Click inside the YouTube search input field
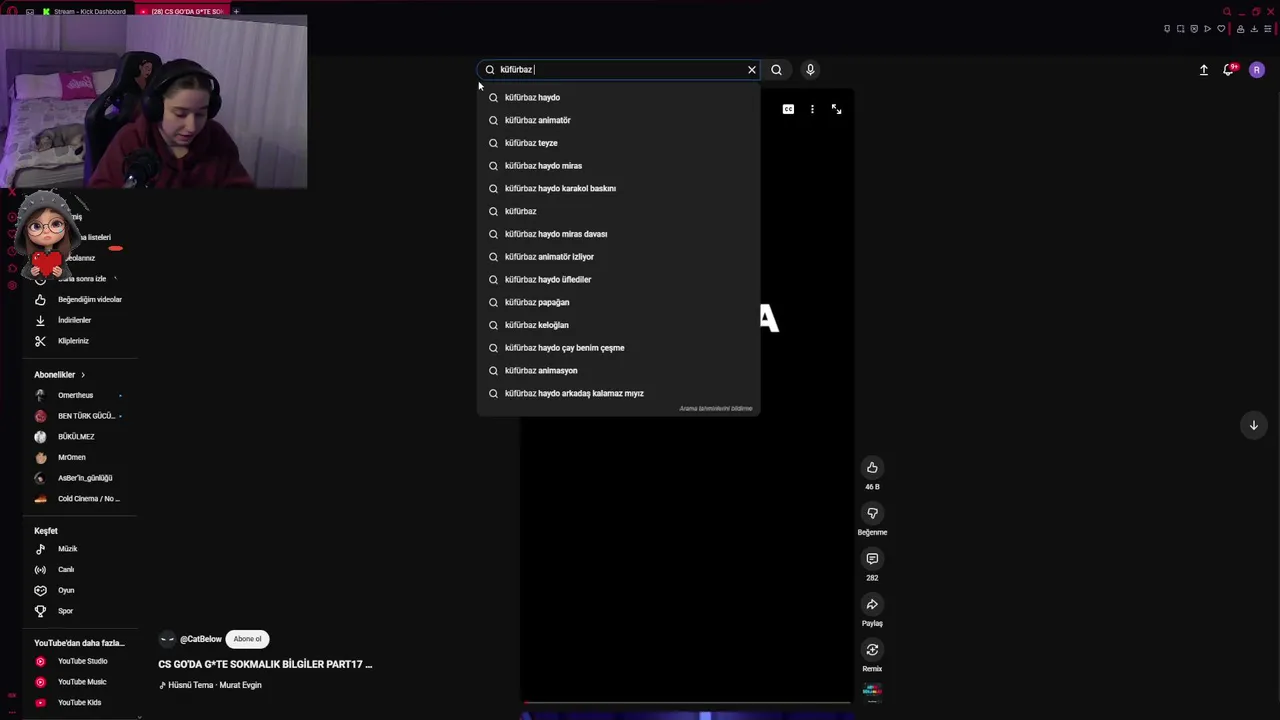 click(620, 70)
